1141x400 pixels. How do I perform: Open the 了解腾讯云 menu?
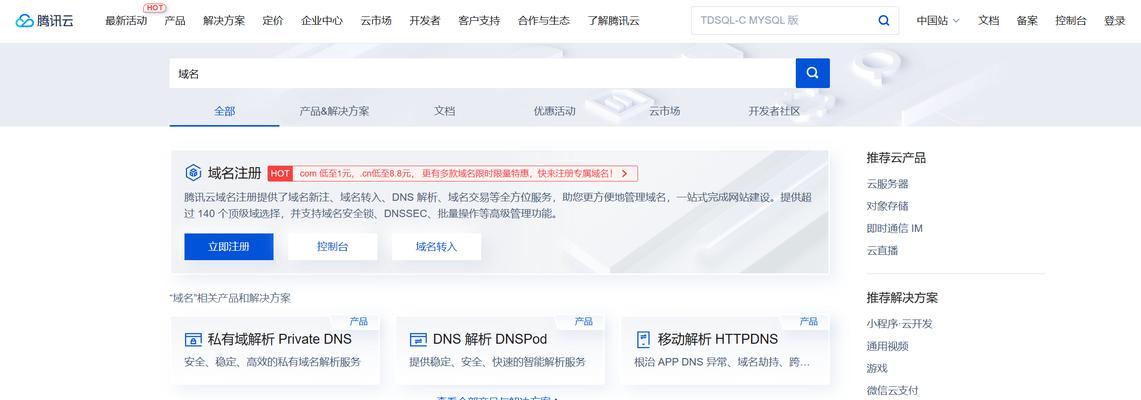point(613,20)
